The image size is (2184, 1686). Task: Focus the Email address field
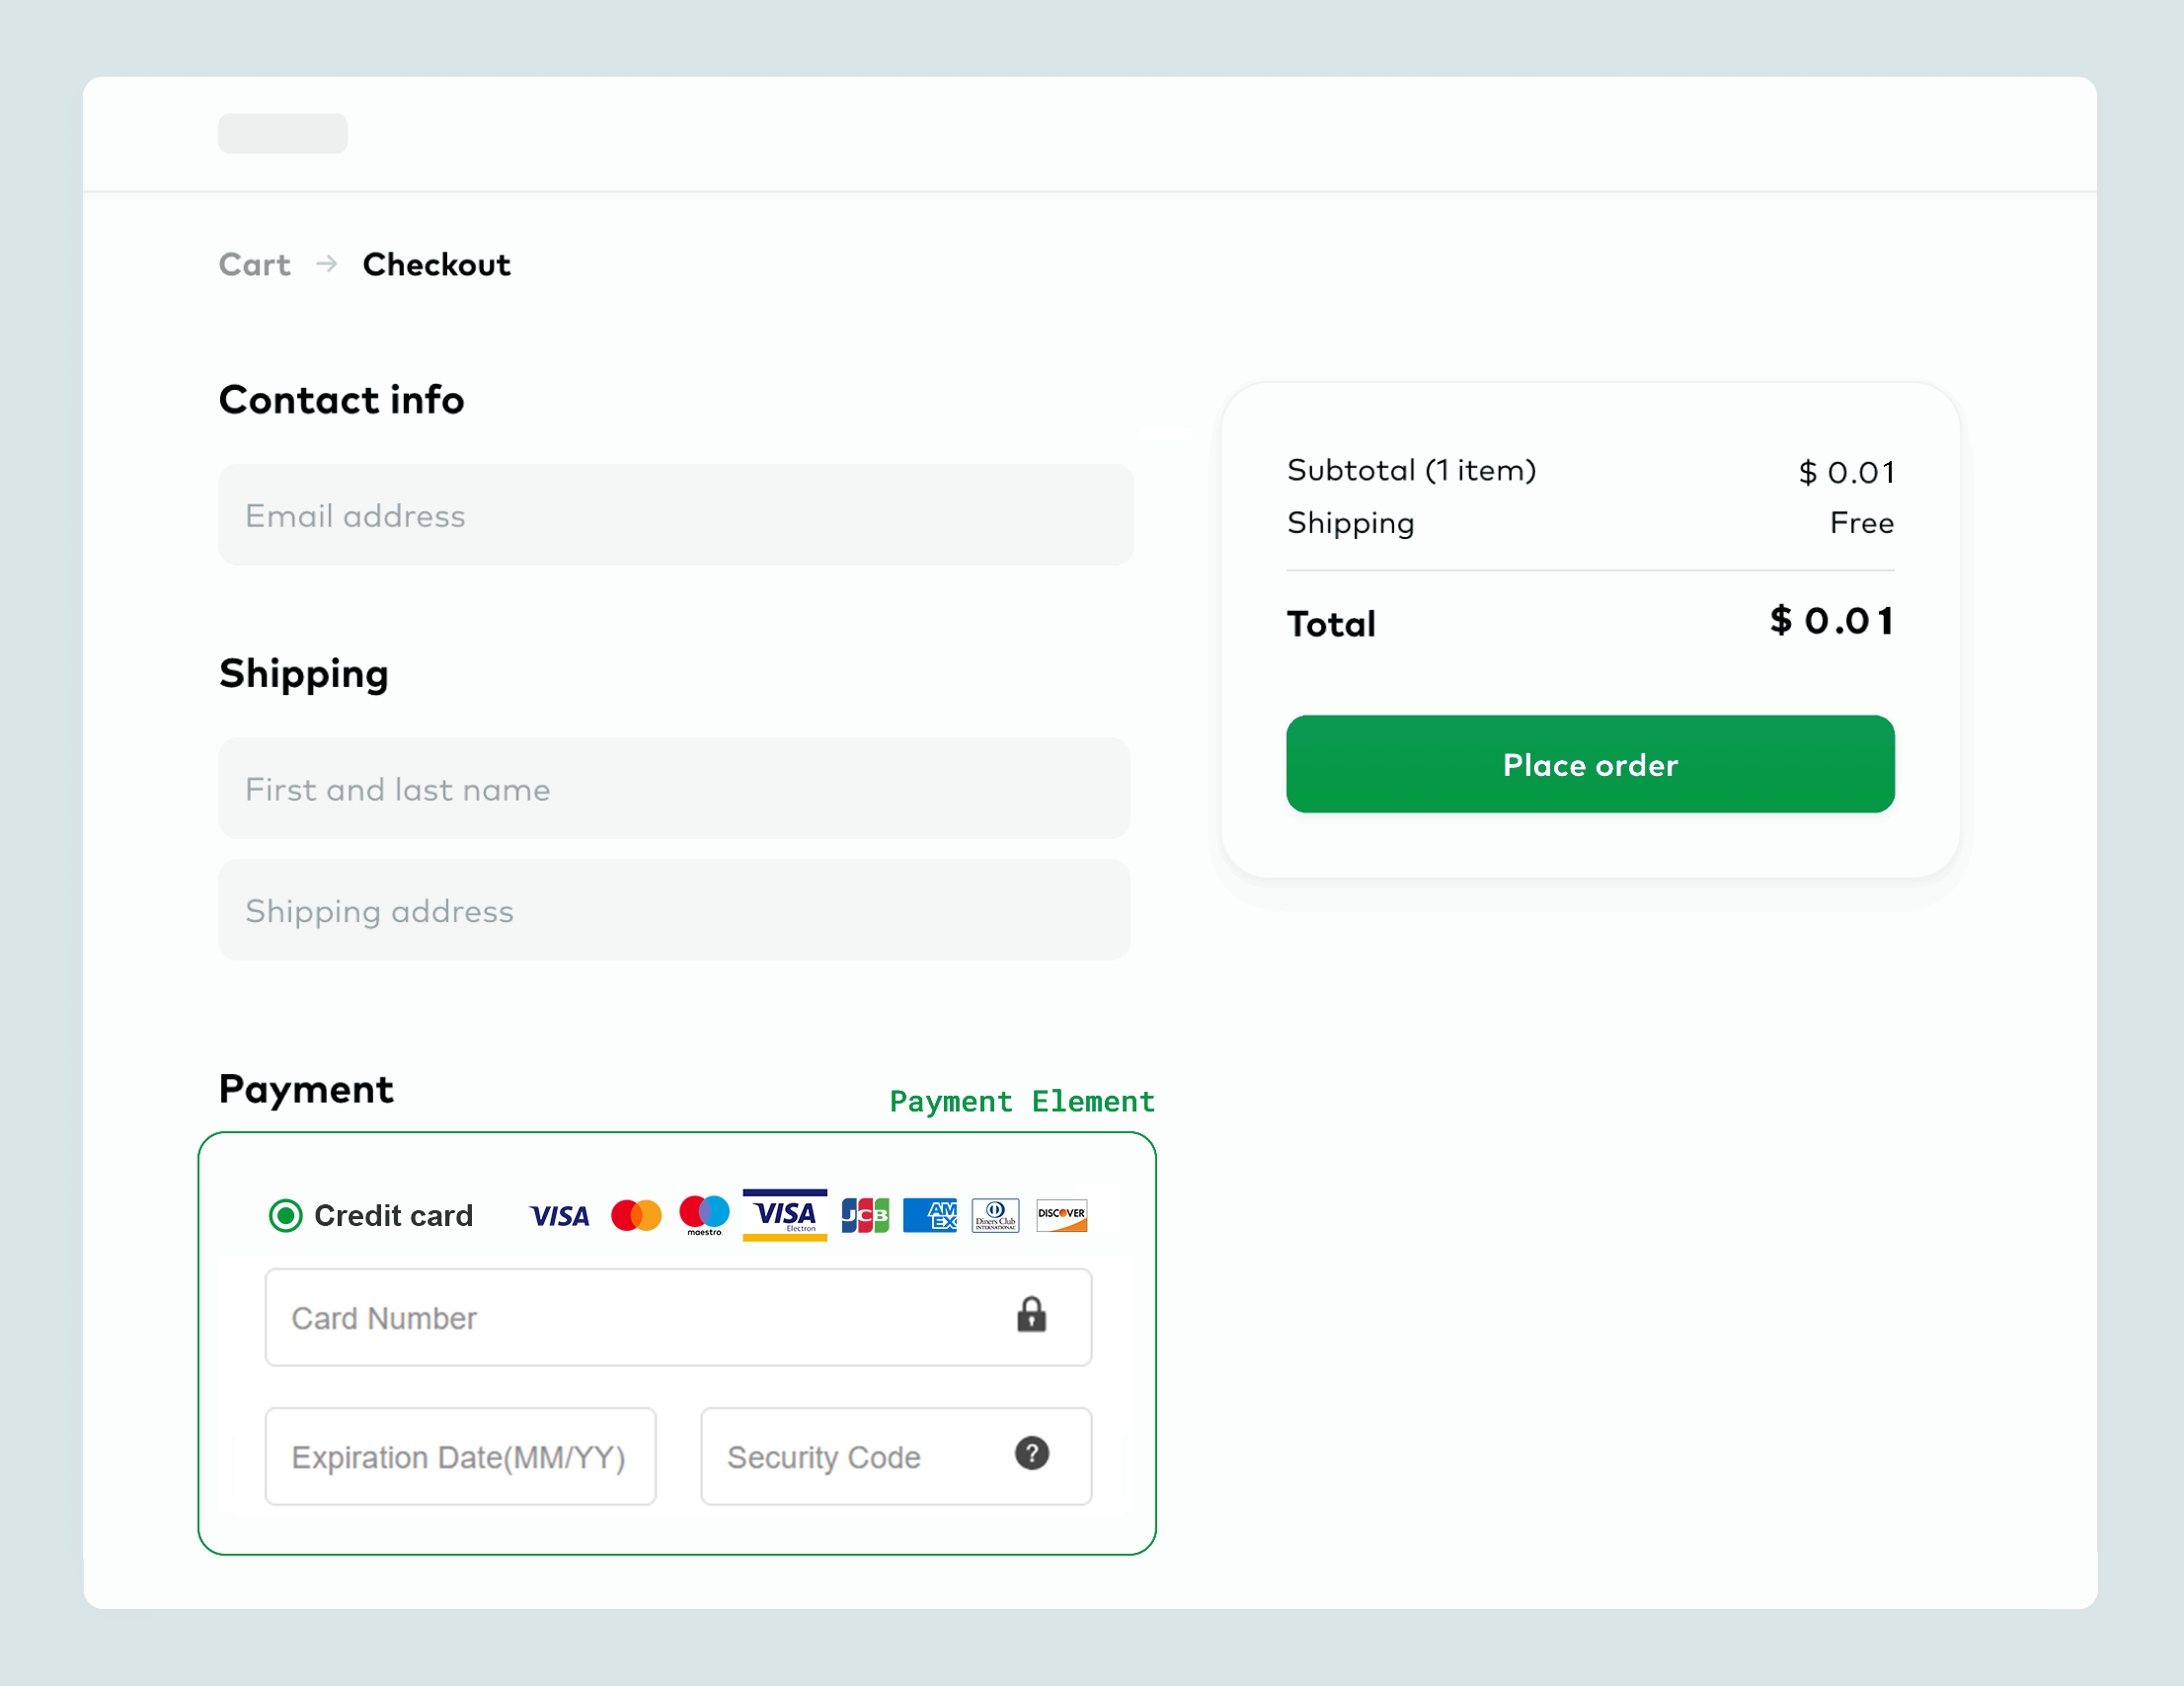675,516
